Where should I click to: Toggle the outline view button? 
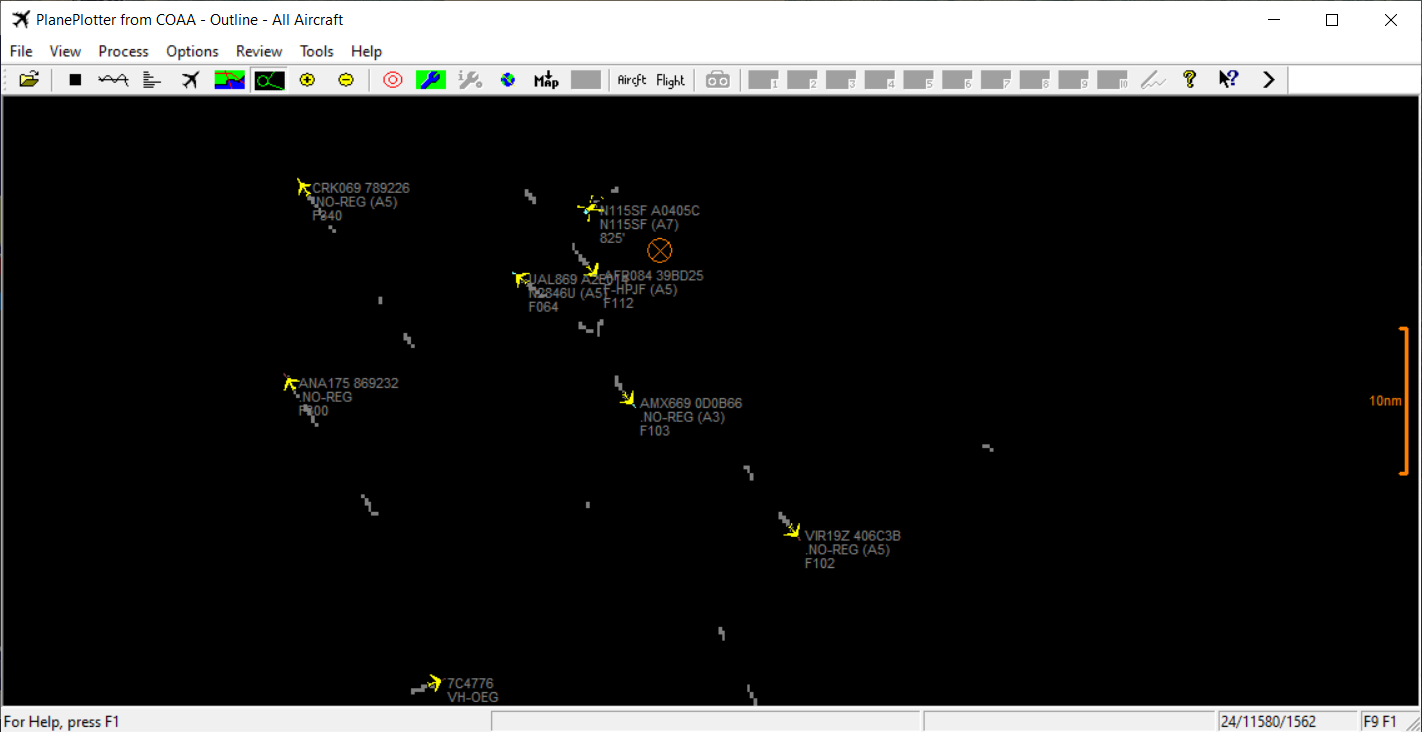tap(269, 80)
